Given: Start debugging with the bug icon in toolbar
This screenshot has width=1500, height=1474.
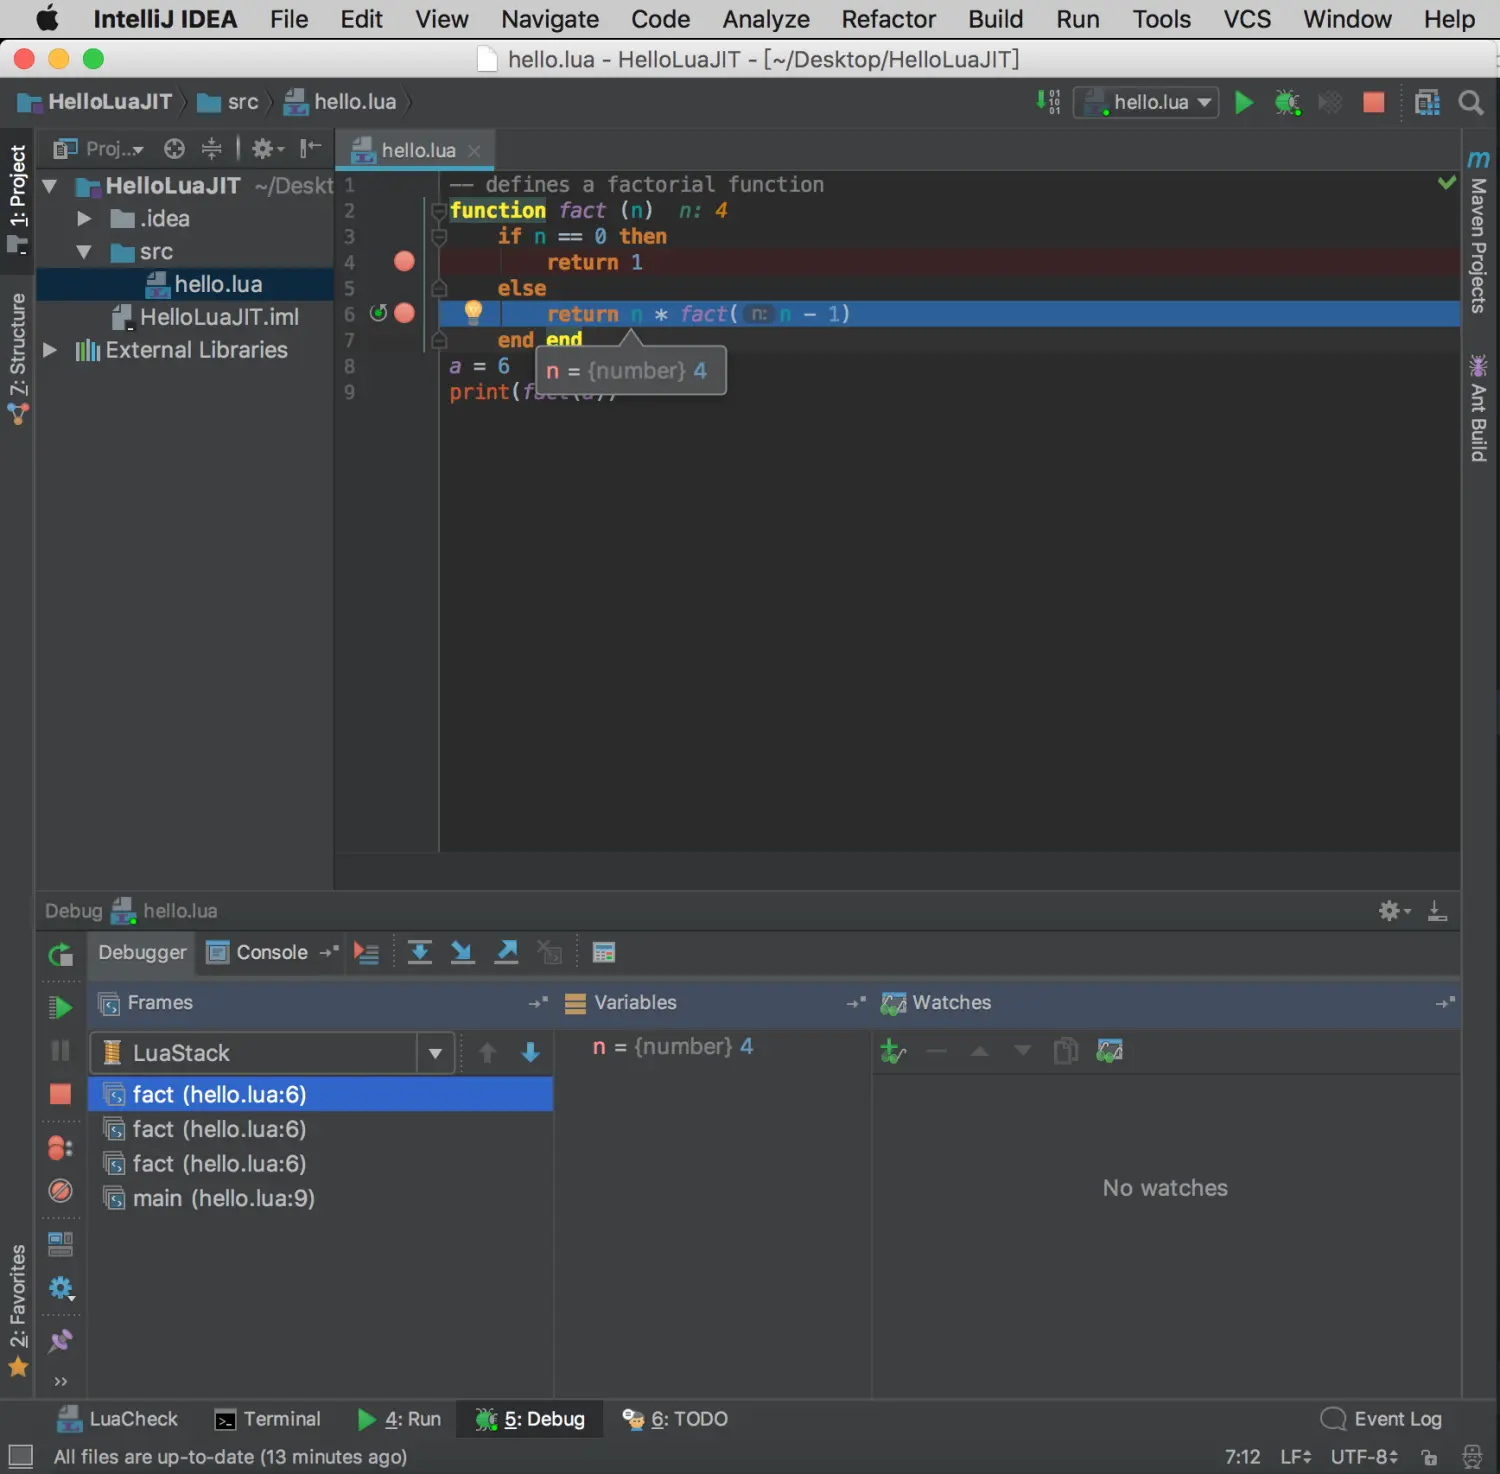Looking at the screenshot, I should 1287,102.
